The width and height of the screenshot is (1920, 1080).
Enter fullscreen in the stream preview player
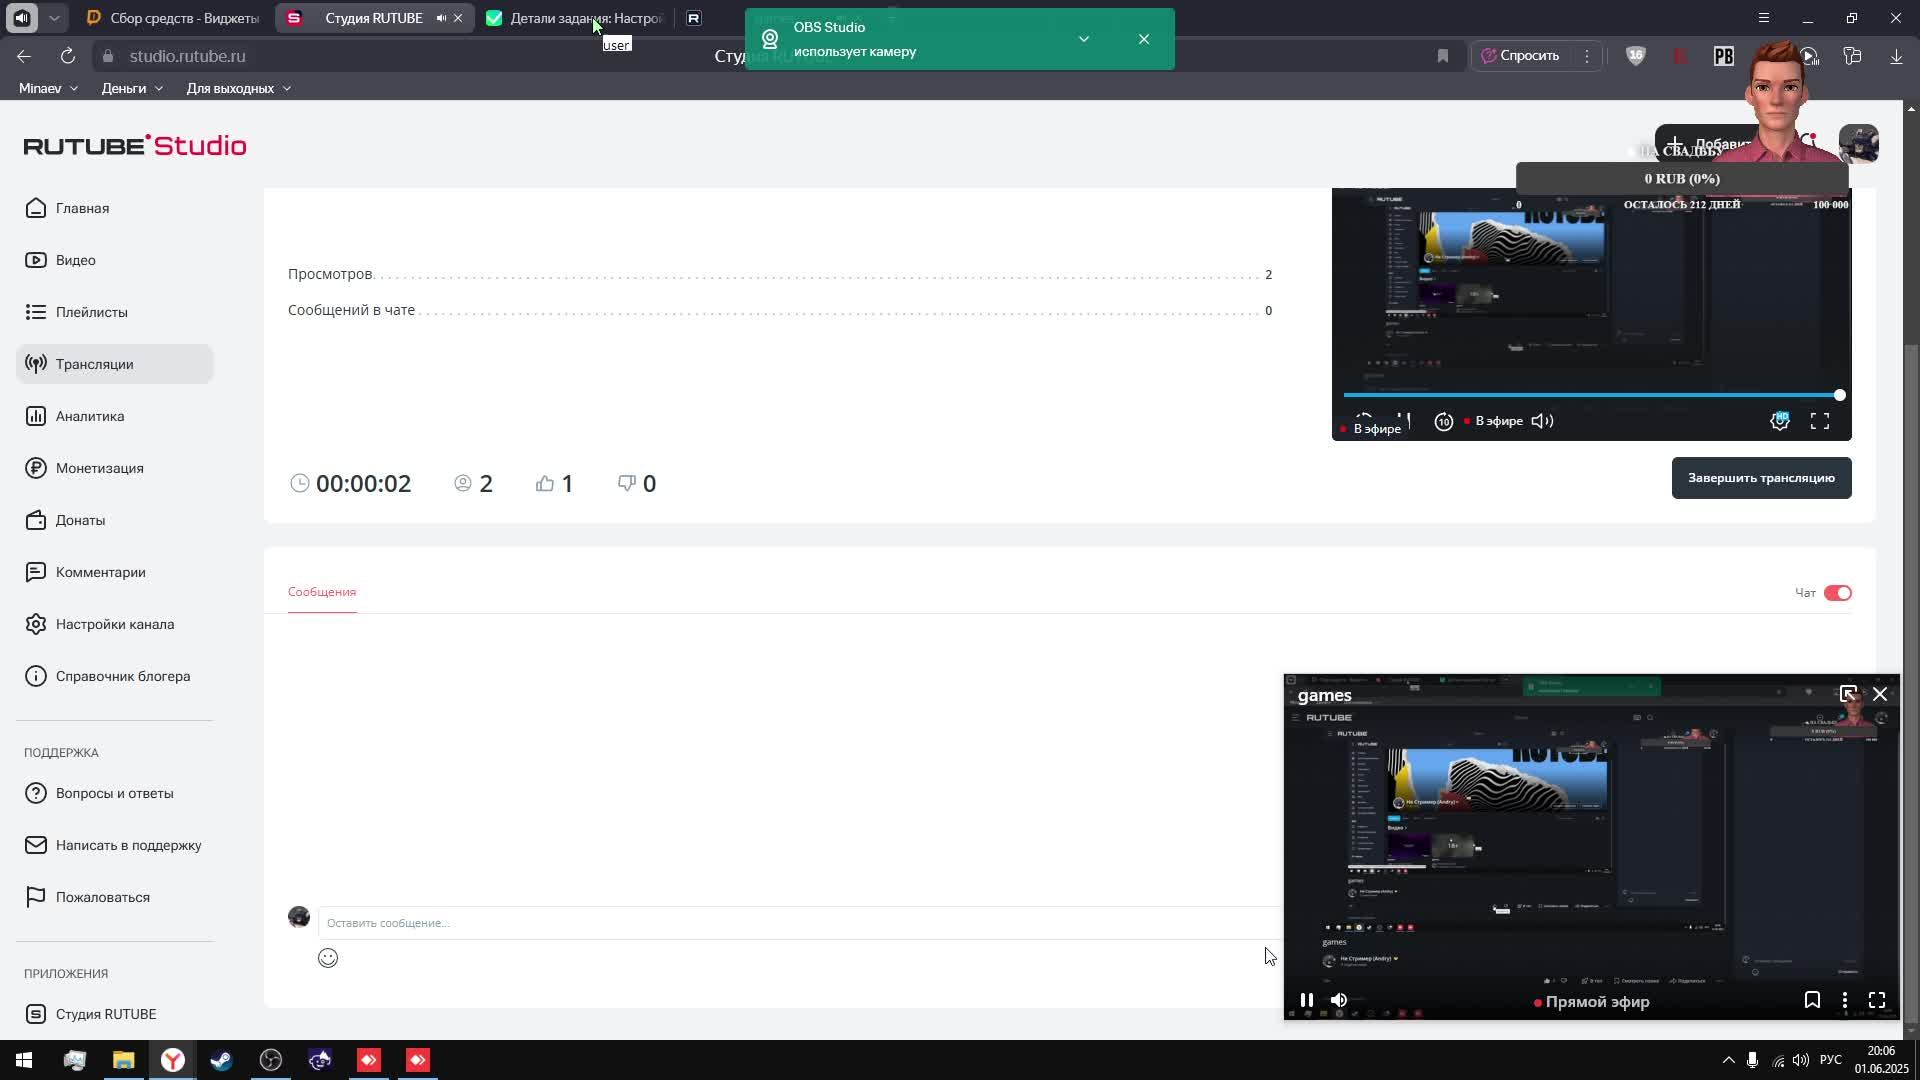pos(1820,422)
